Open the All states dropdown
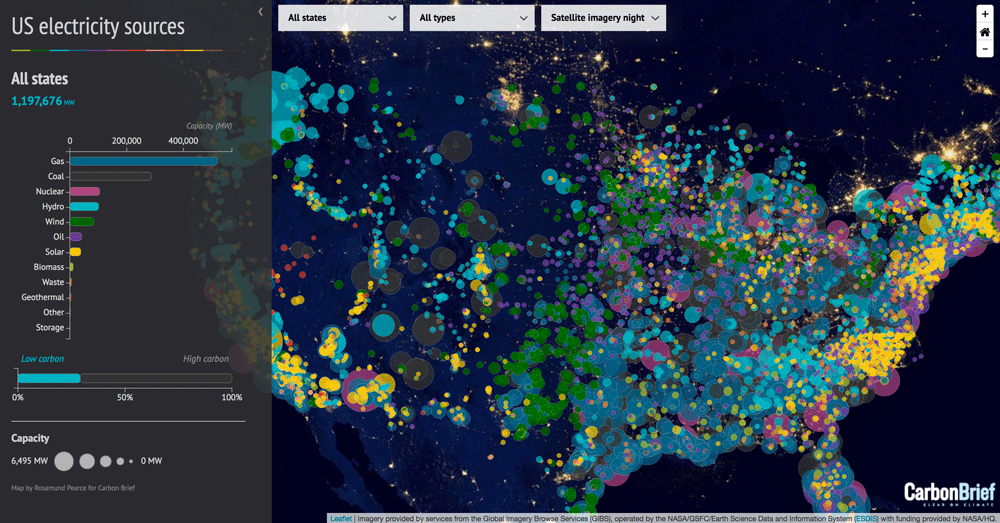 click(x=341, y=18)
